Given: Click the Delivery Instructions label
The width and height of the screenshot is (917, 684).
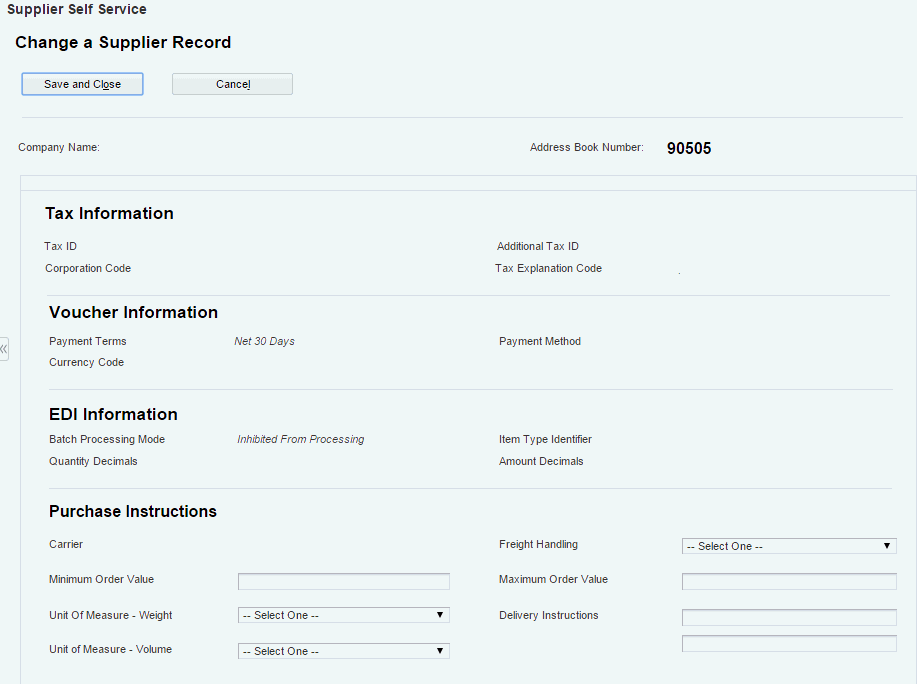Looking at the screenshot, I should coord(549,615).
